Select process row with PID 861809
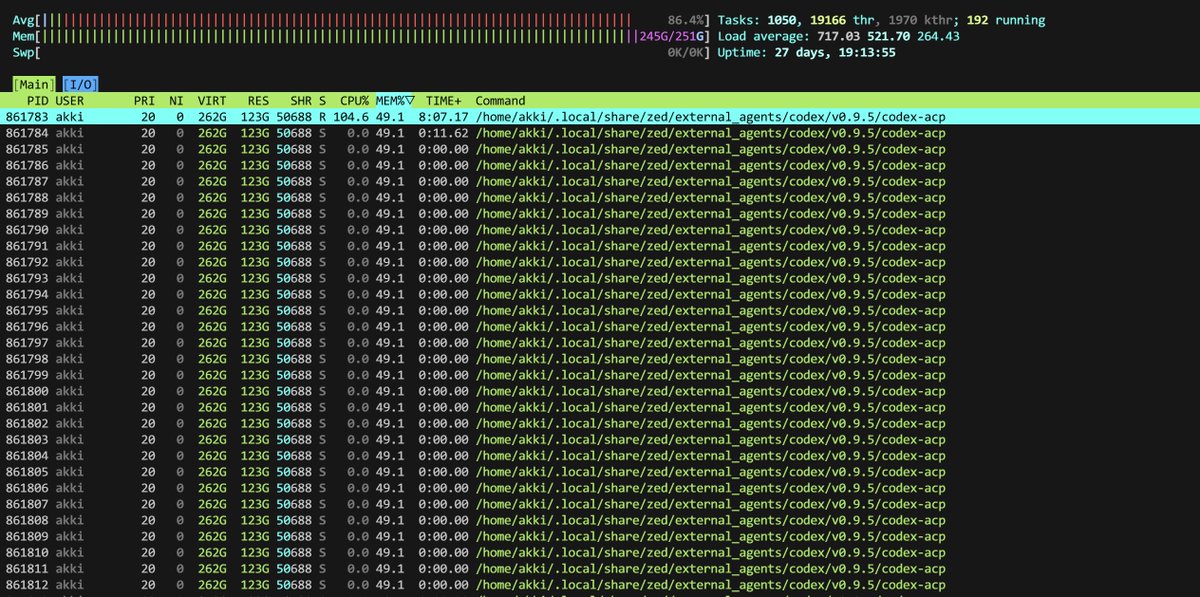1200x597 pixels. click(x=600, y=537)
